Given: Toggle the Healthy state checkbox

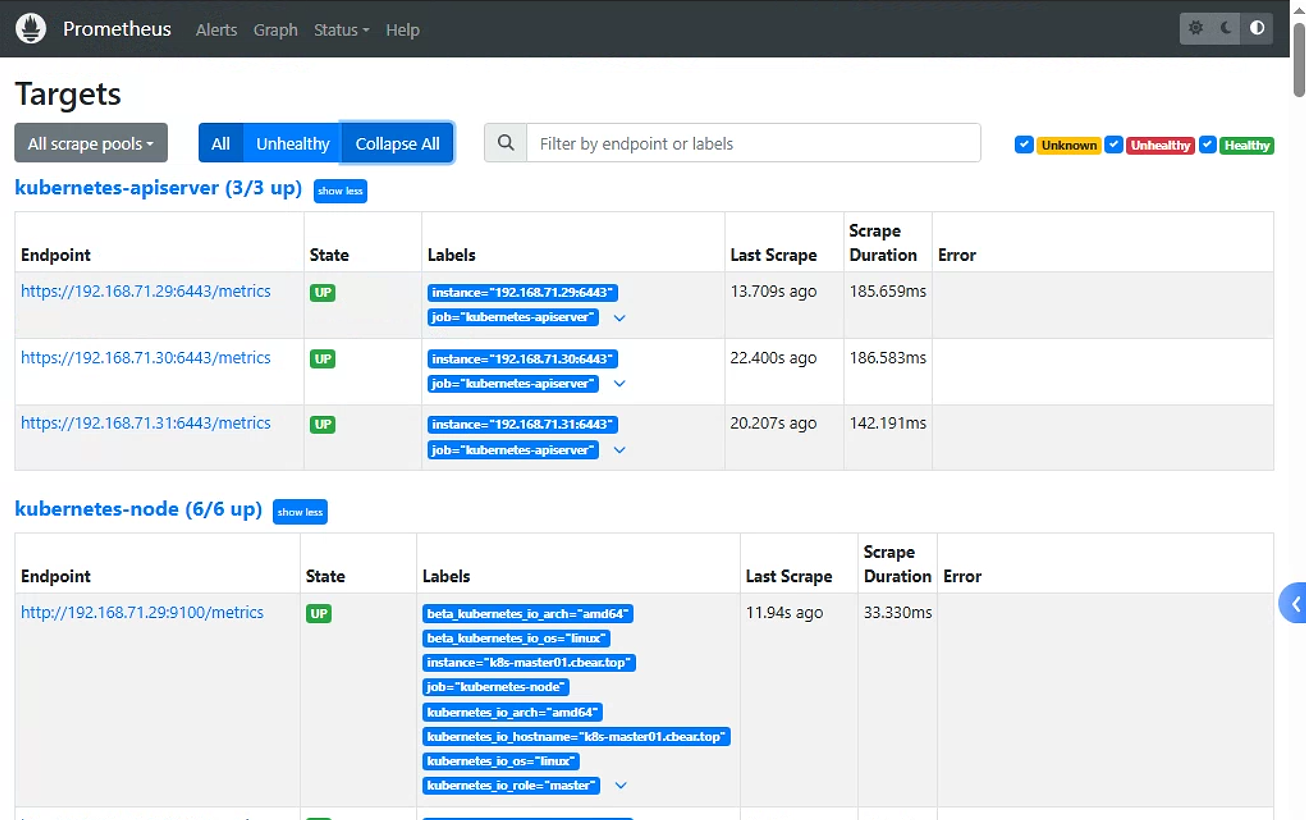Looking at the screenshot, I should point(1207,145).
